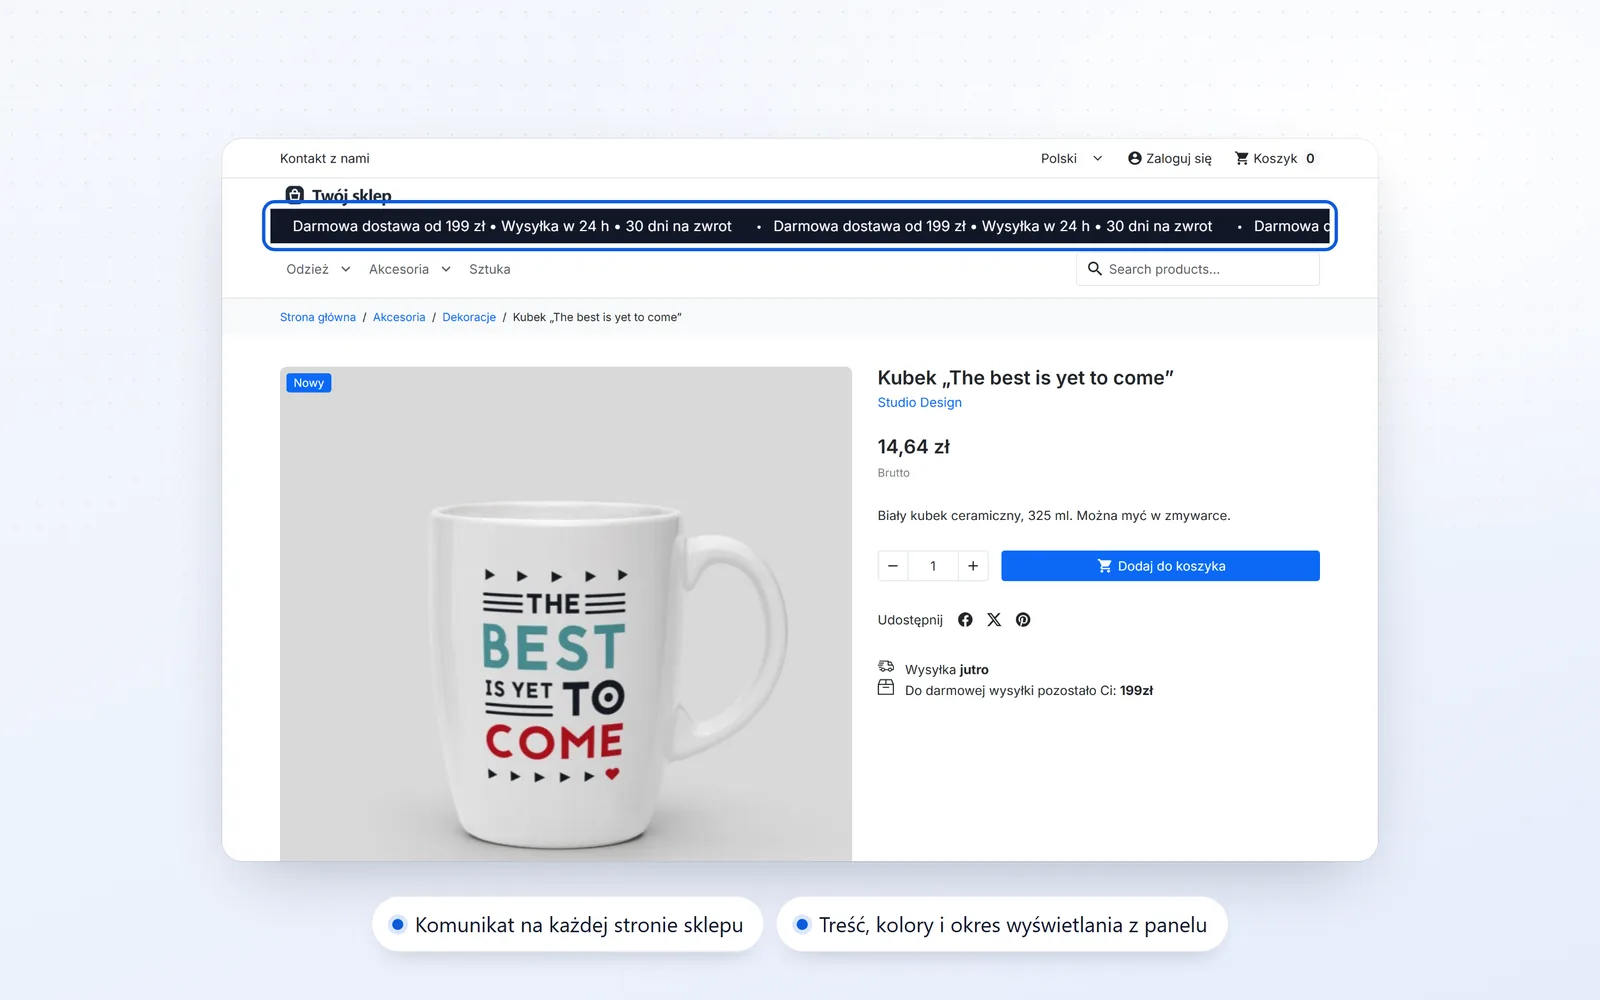Viewport: 1600px width, 1000px height.
Task: Open the Polski language dropdown
Action: [1071, 158]
